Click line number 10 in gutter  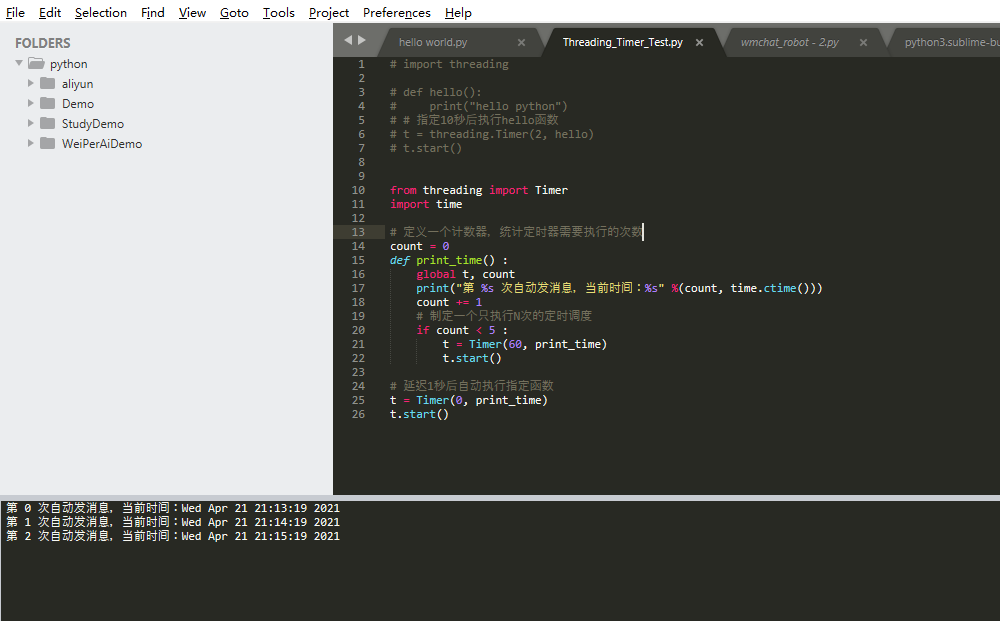coord(358,190)
